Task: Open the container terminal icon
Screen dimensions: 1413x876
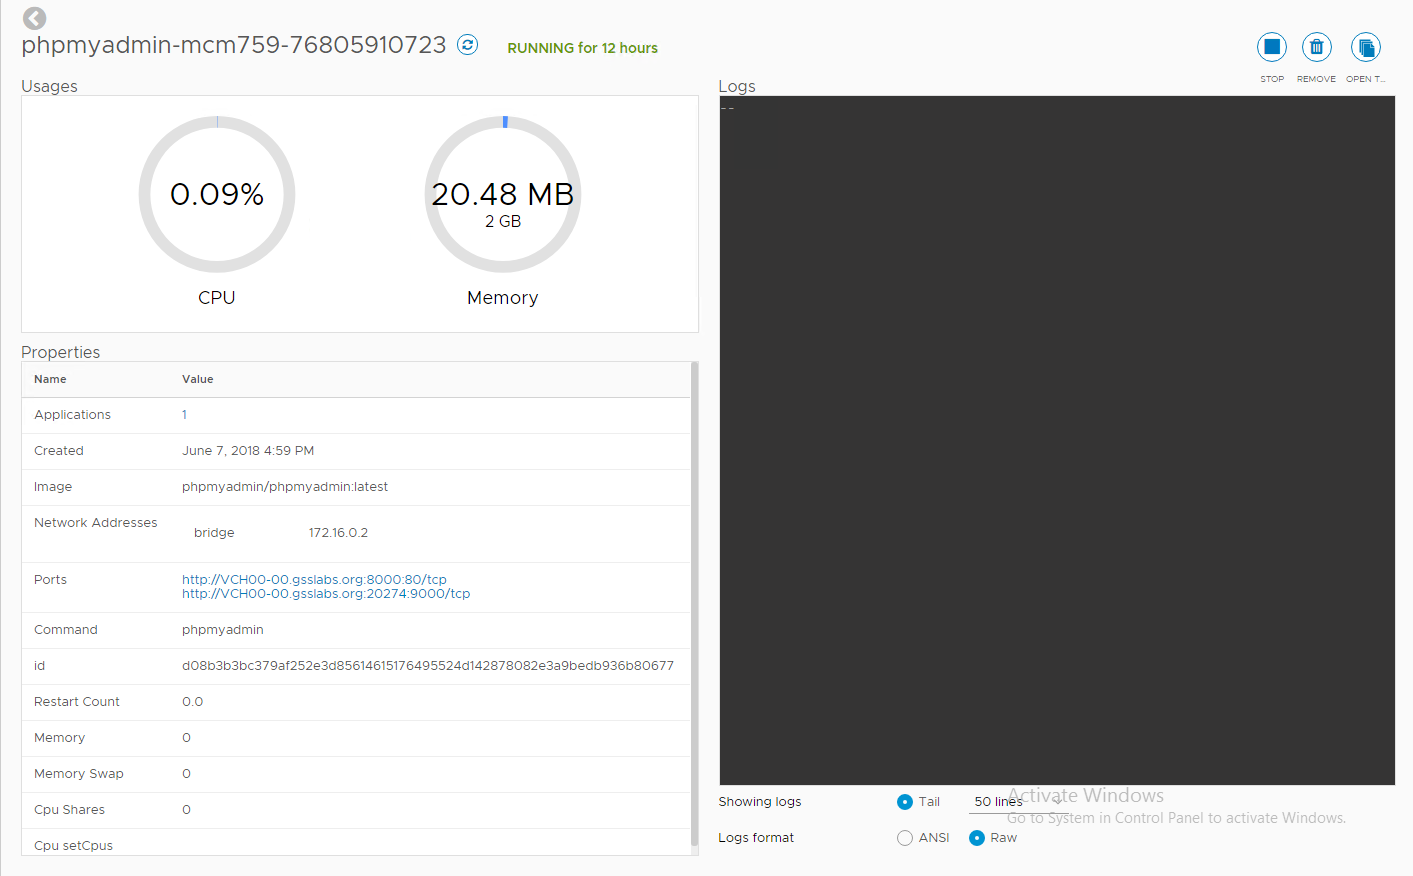Action: [1365, 47]
